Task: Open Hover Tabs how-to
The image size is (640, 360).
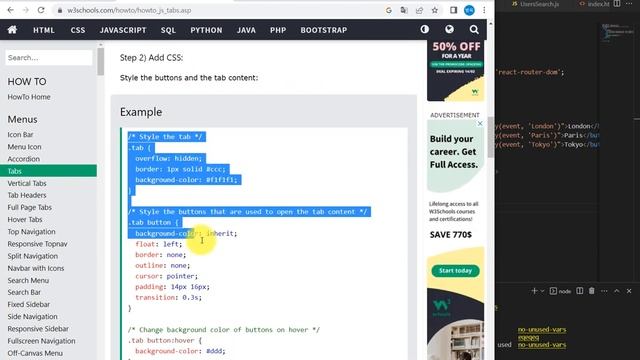Action: tap(25, 220)
